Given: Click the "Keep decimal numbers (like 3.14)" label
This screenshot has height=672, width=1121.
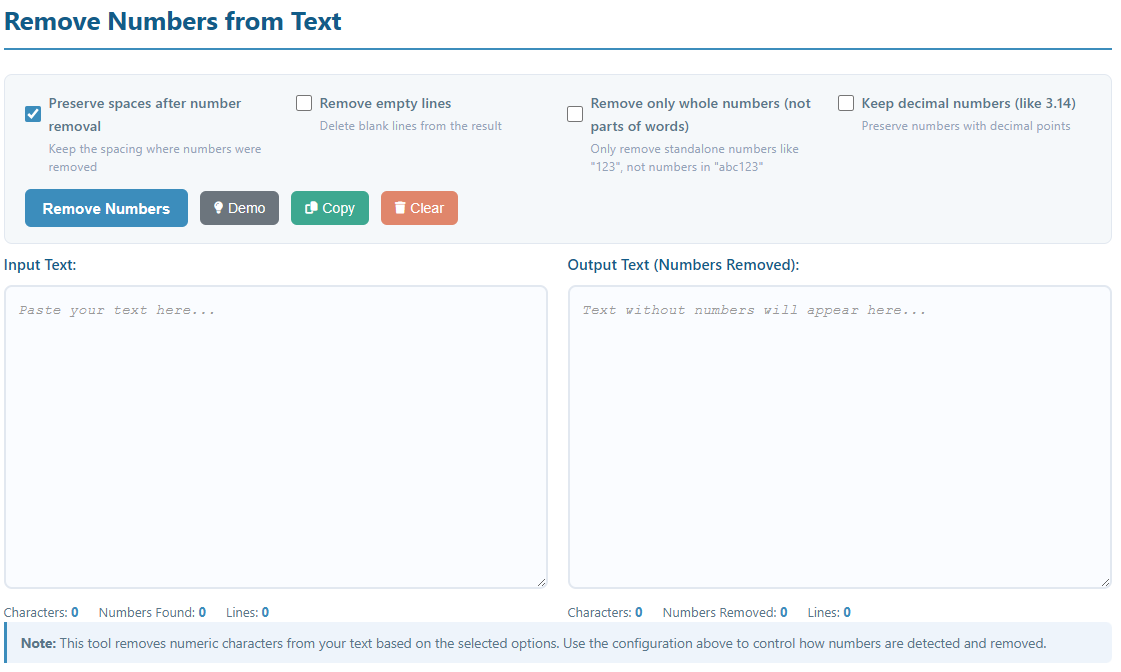Looking at the screenshot, I should click(x=968, y=103).
